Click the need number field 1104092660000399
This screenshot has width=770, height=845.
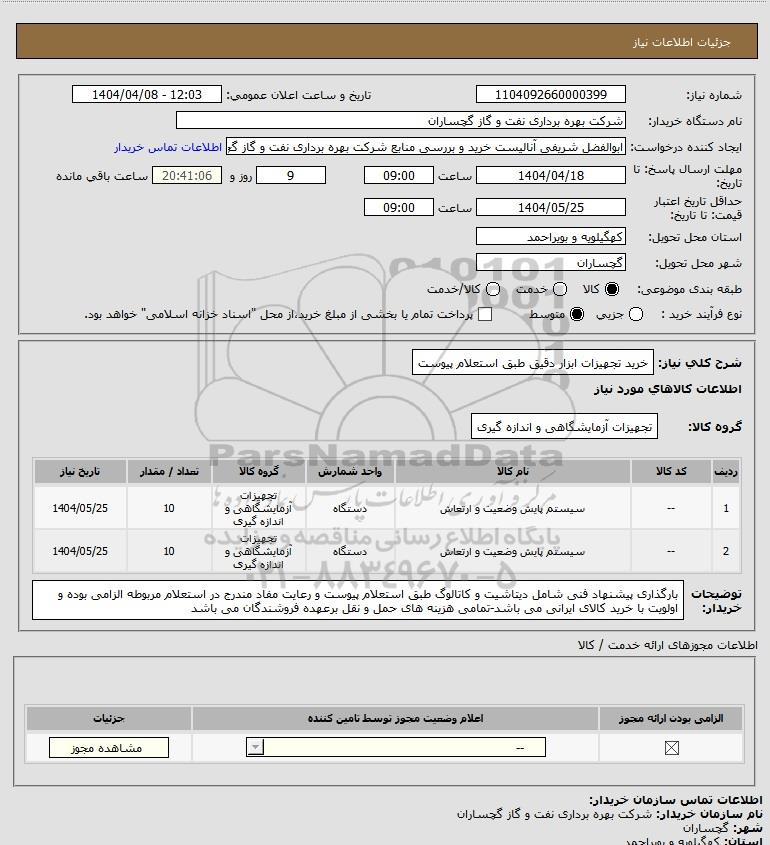pos(551,94)
